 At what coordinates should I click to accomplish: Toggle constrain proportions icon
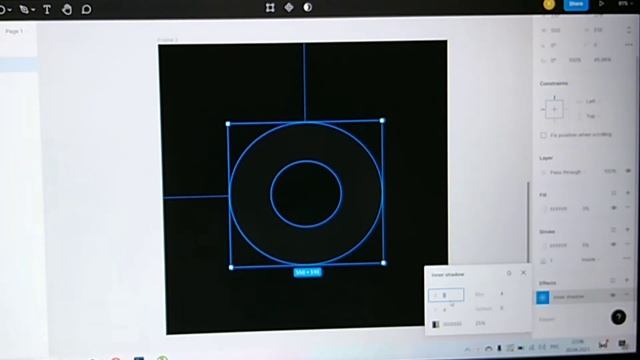(629, 30)
